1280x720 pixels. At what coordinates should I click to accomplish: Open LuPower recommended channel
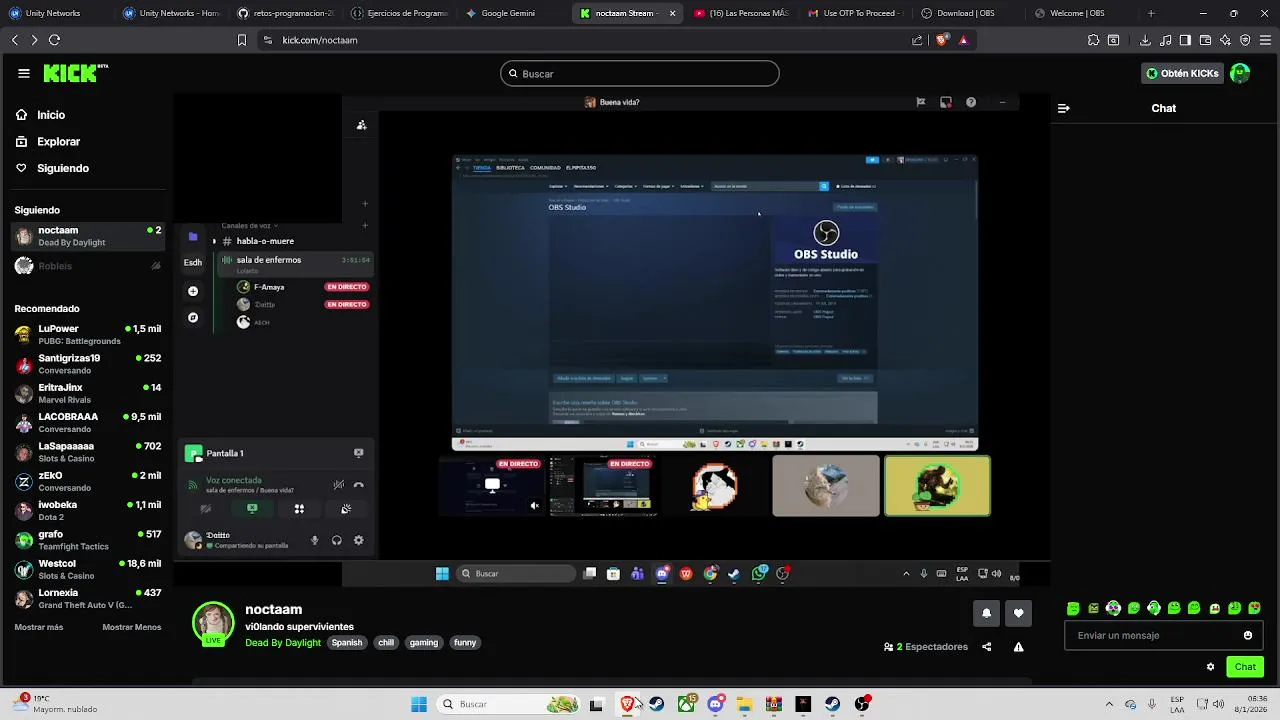[x=87, y=334]
